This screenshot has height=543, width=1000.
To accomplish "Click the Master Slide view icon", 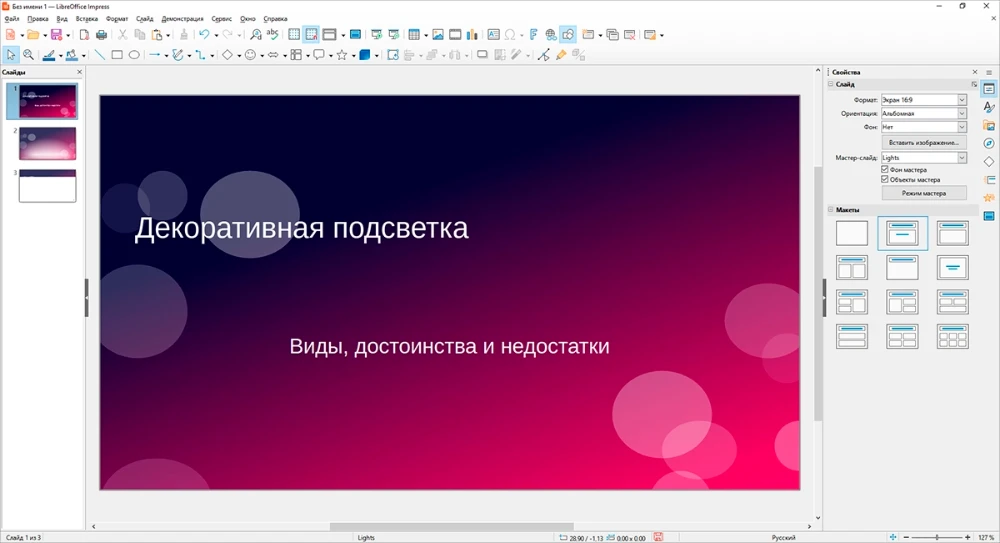I will tap(355, 34).
